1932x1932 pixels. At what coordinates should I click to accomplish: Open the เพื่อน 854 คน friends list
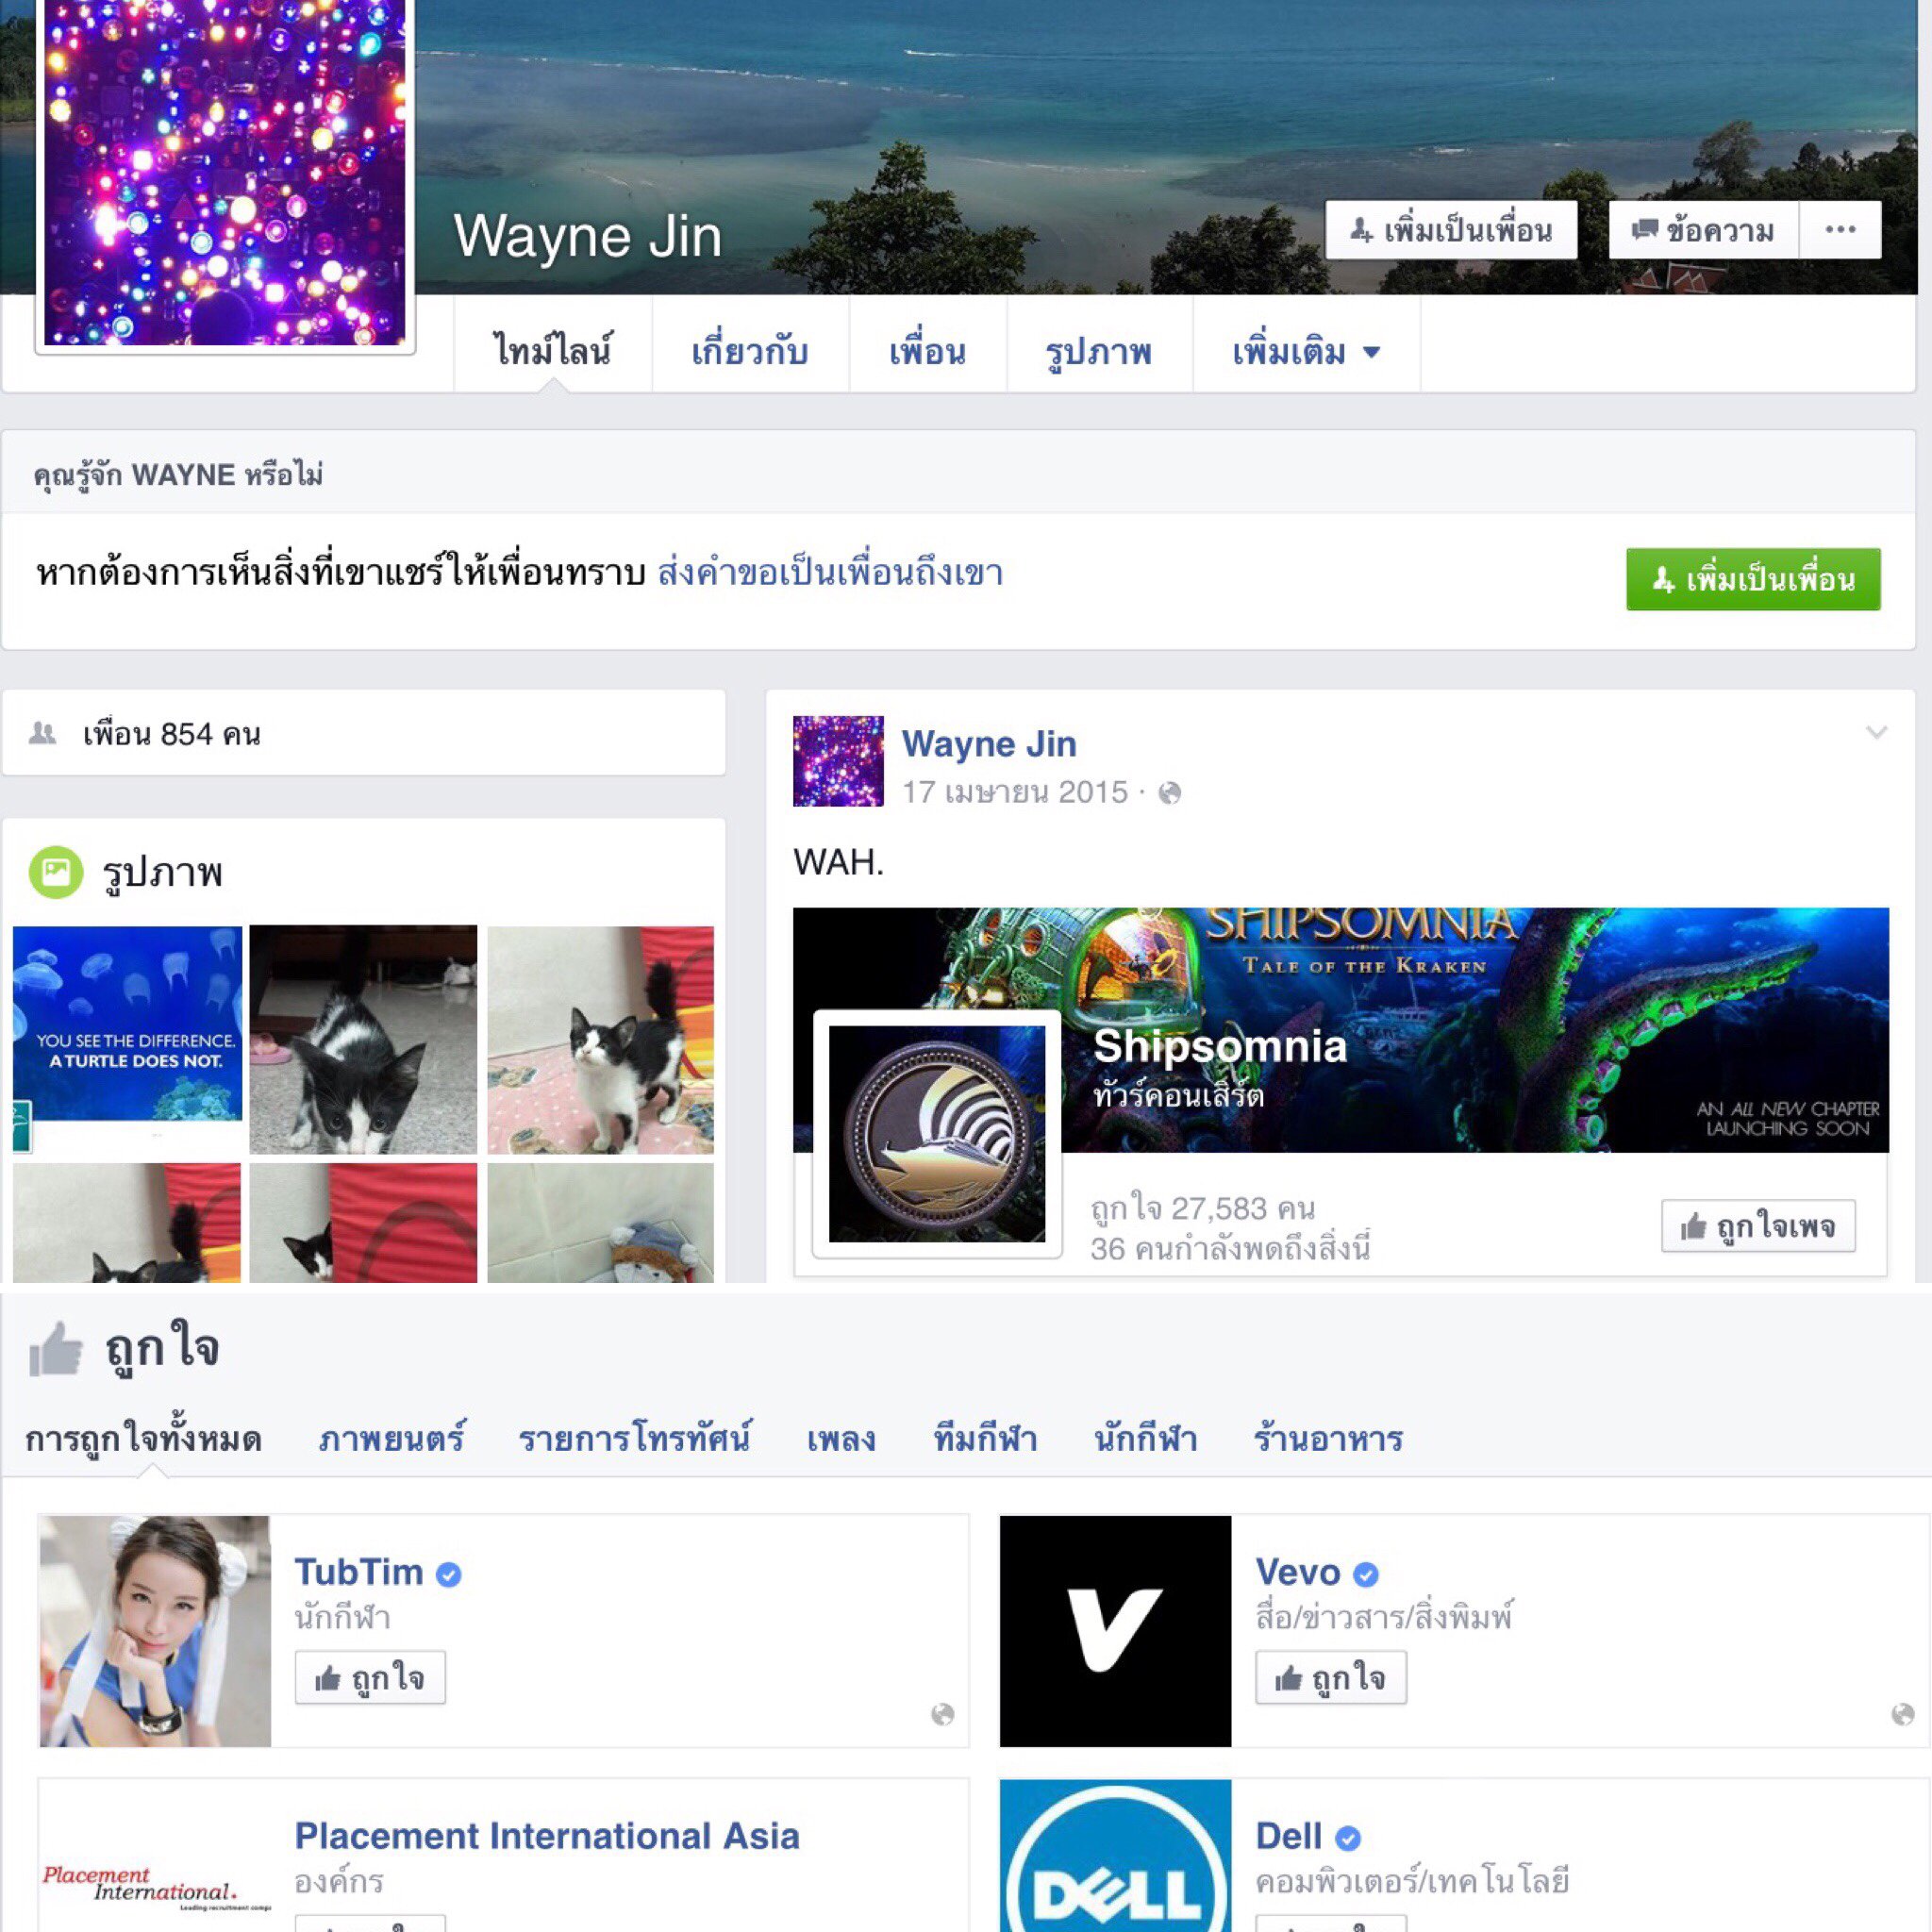coord(172,734)
